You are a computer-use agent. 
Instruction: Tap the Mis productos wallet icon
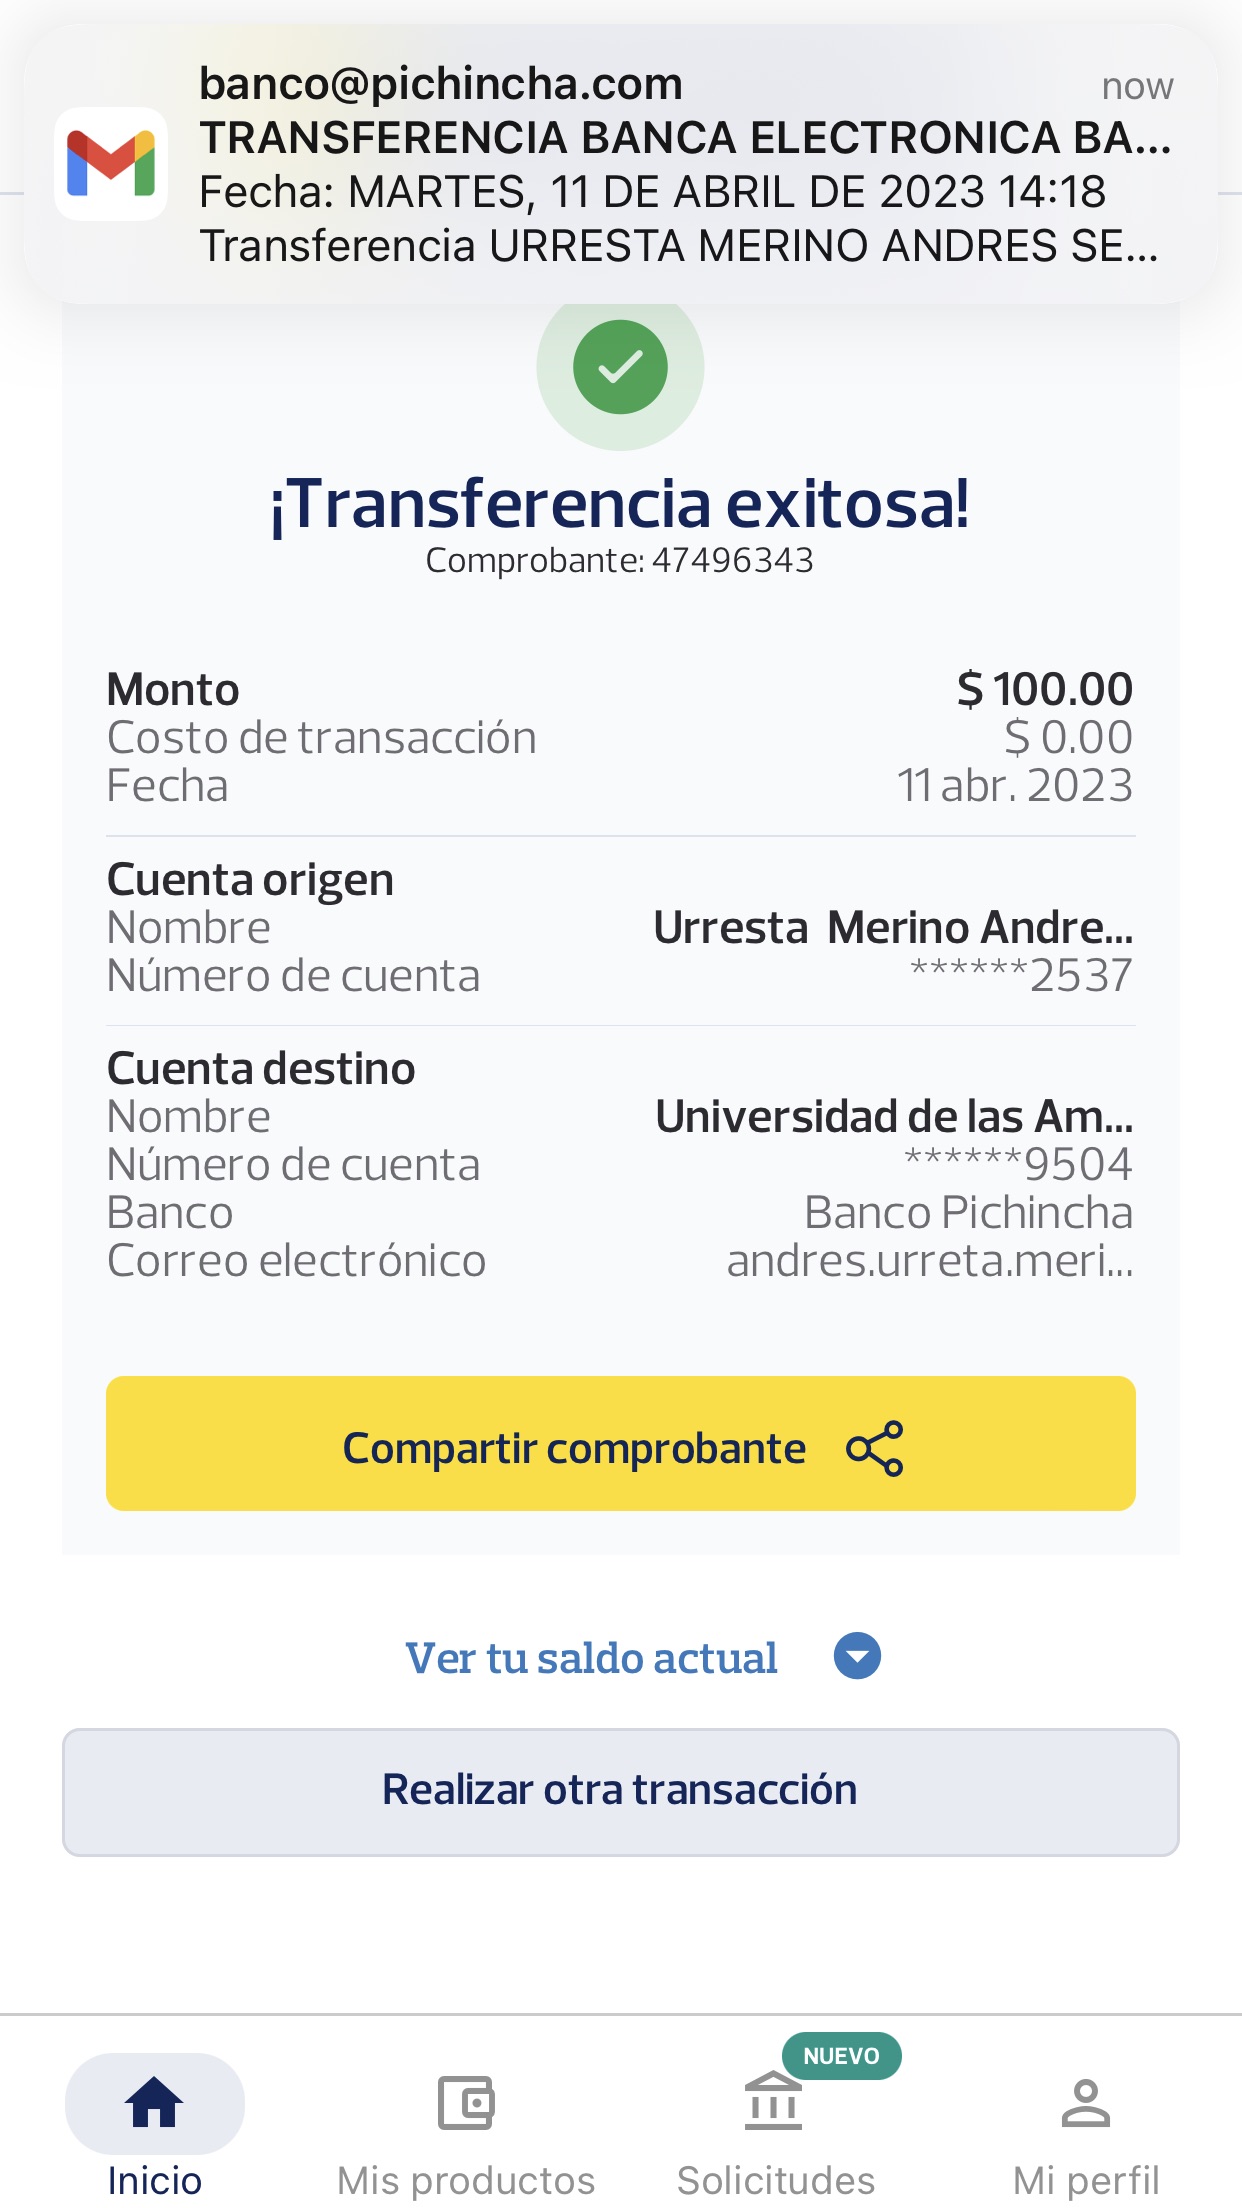tap(465, 2102)
